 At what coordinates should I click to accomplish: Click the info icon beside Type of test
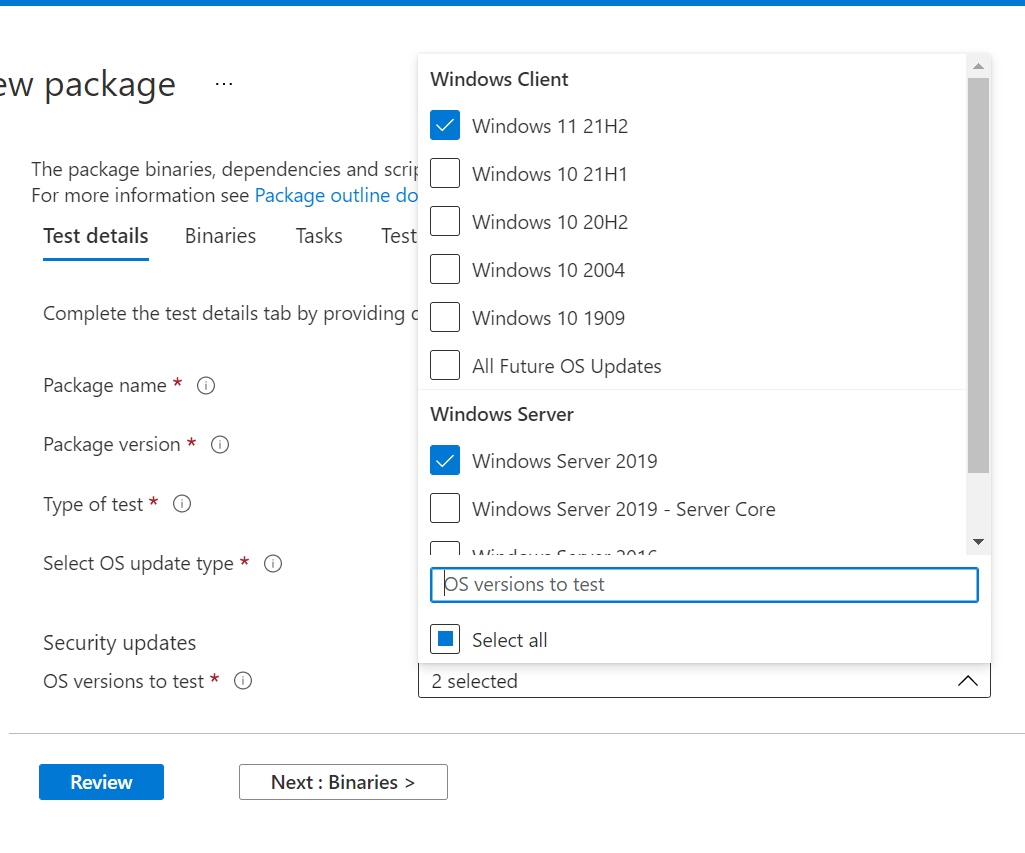[x=182, y=504]
